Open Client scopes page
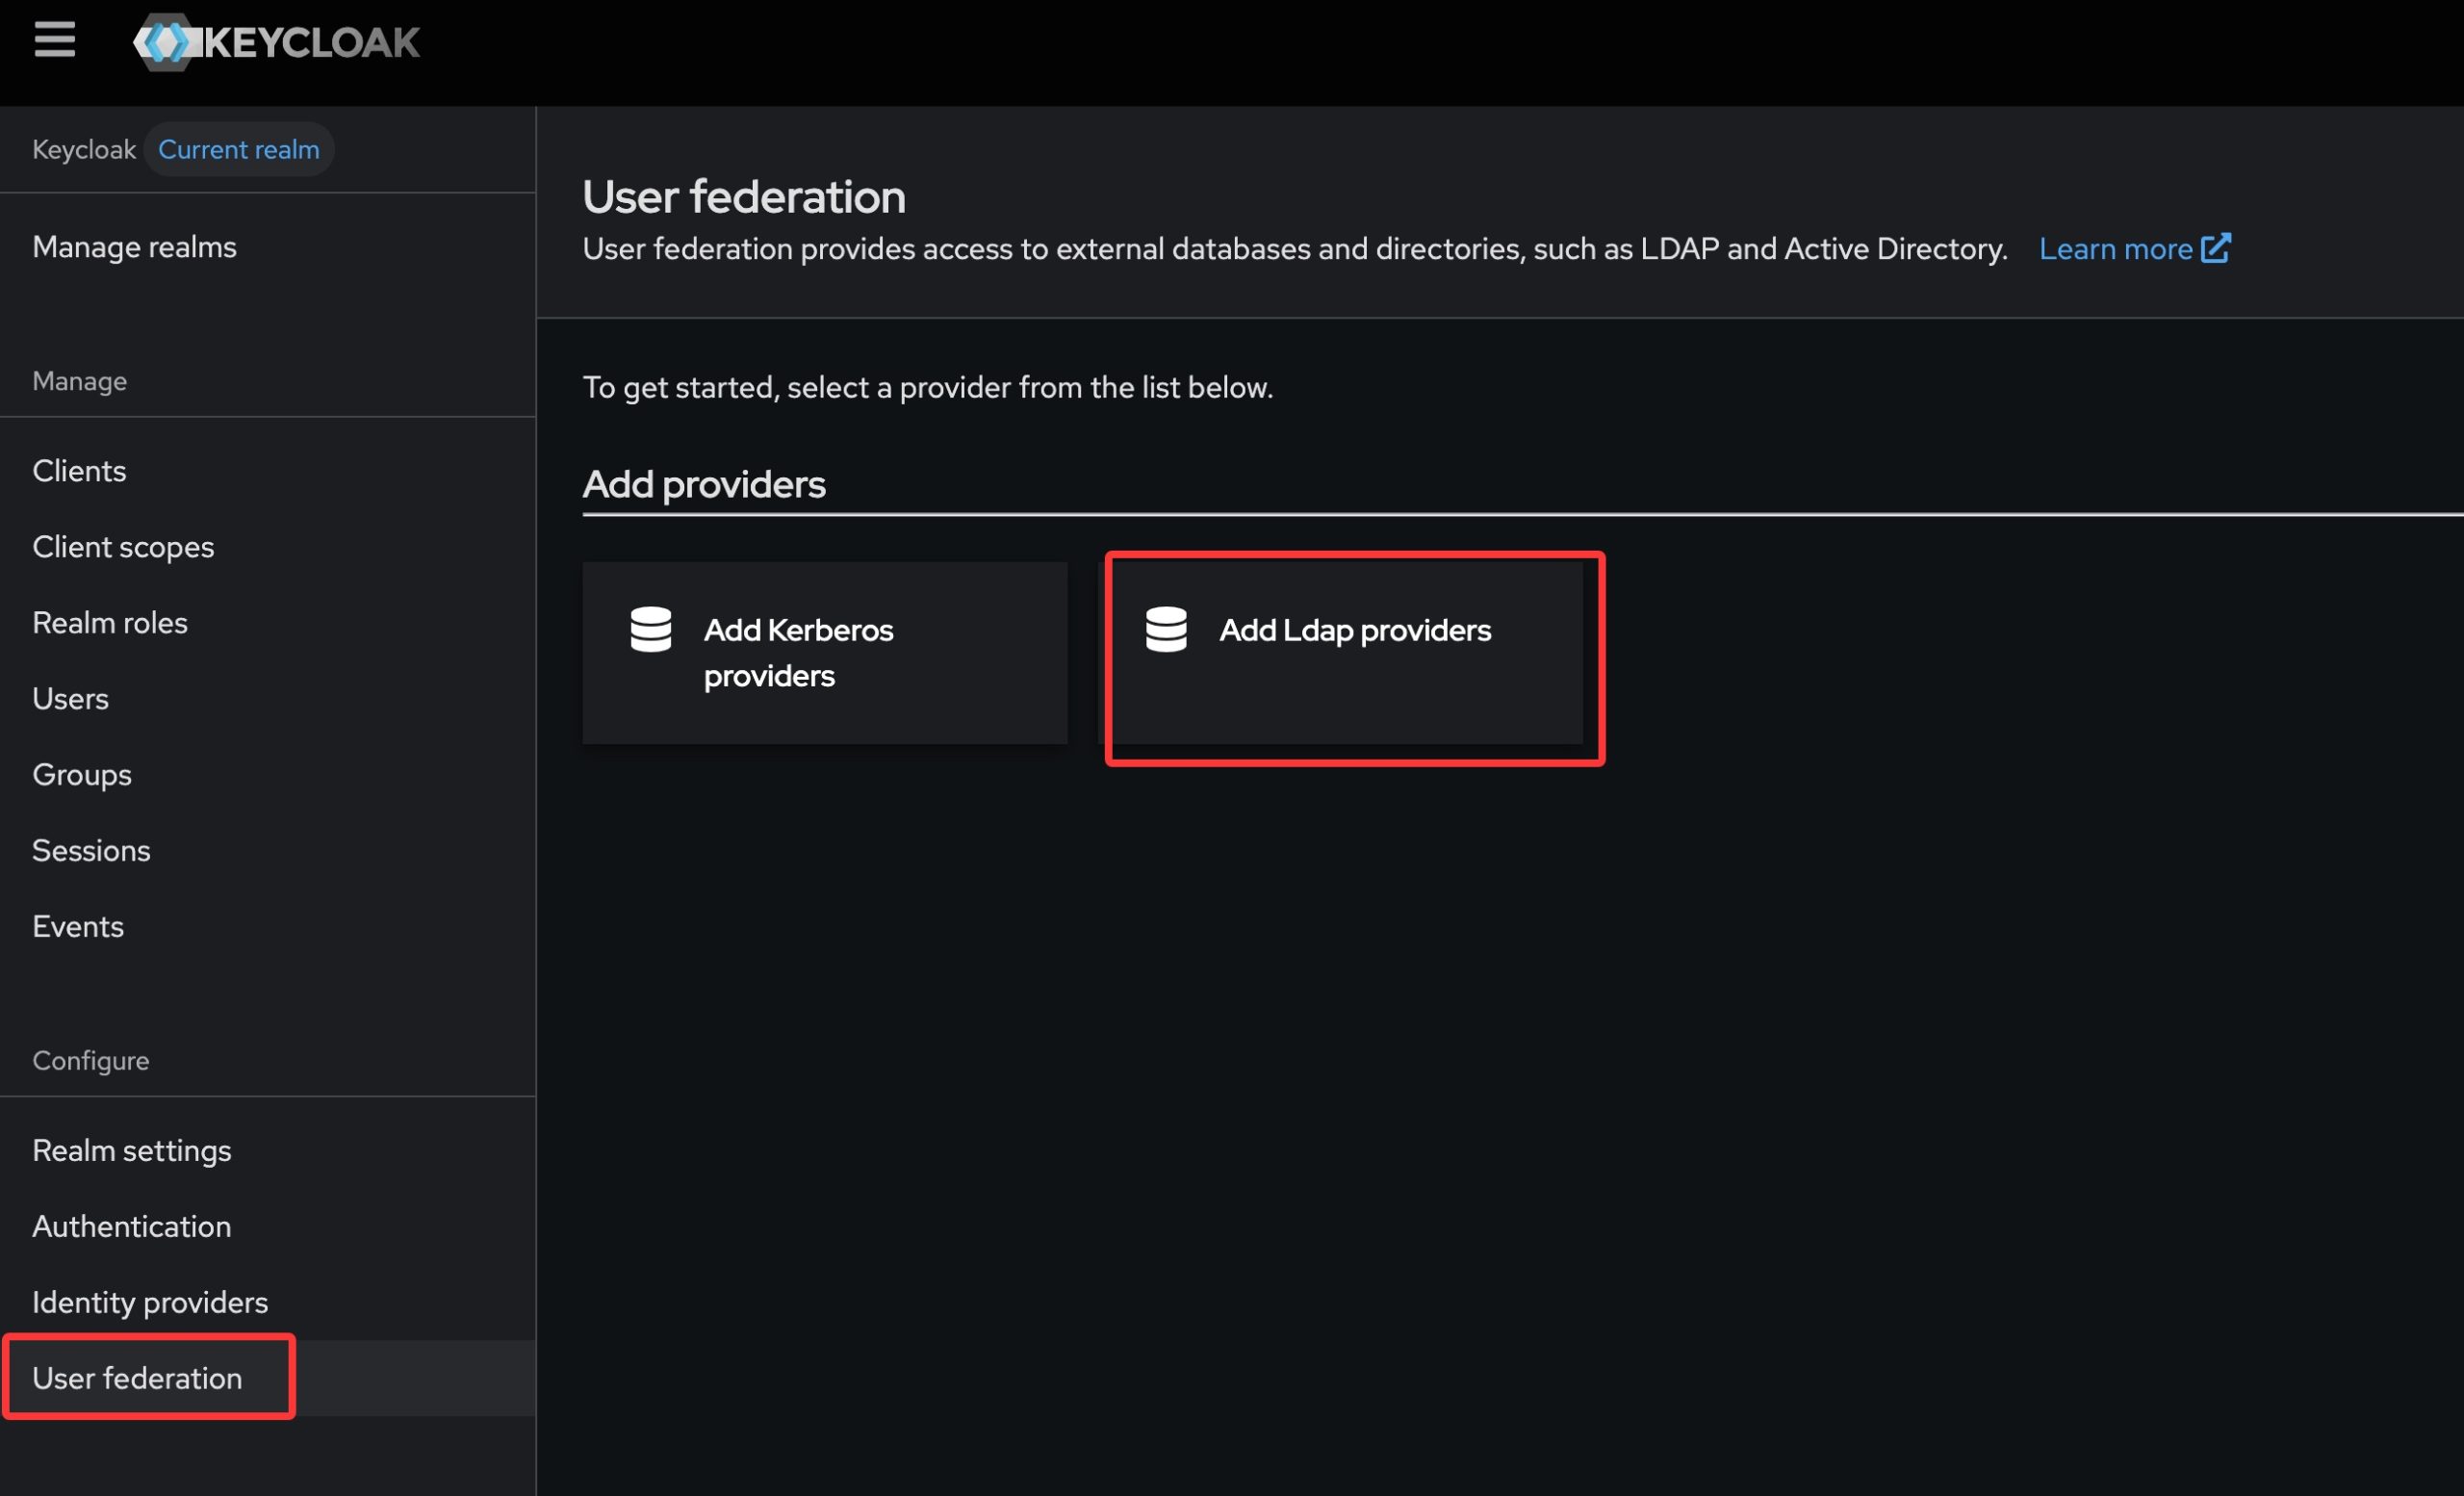The width and height of the screenshot is (2464, 1496). pos(268,547)
